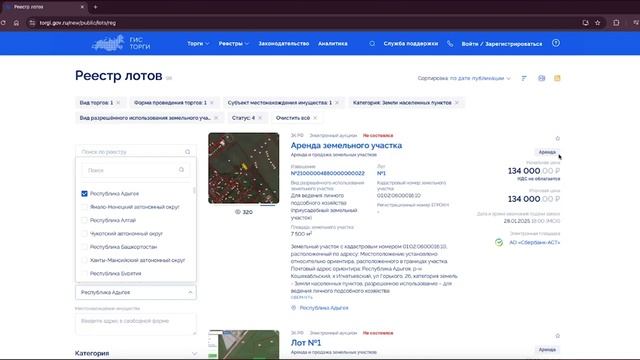Add 'Лот №1' to favorites star
Screen dimensions: 640x360
click(558, 336)
